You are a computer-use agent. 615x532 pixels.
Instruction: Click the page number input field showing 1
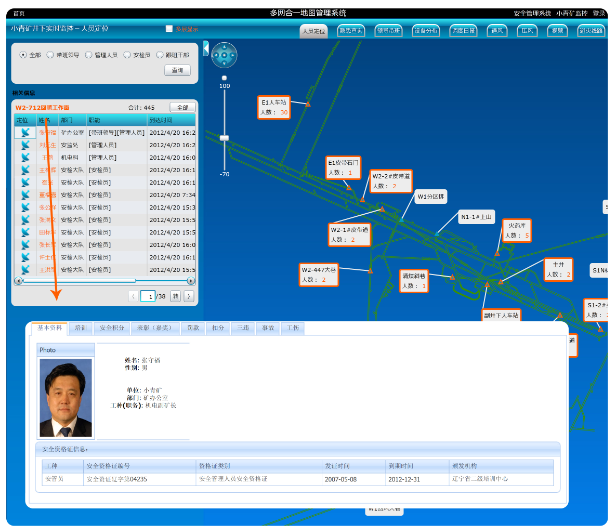pos(148,296)
